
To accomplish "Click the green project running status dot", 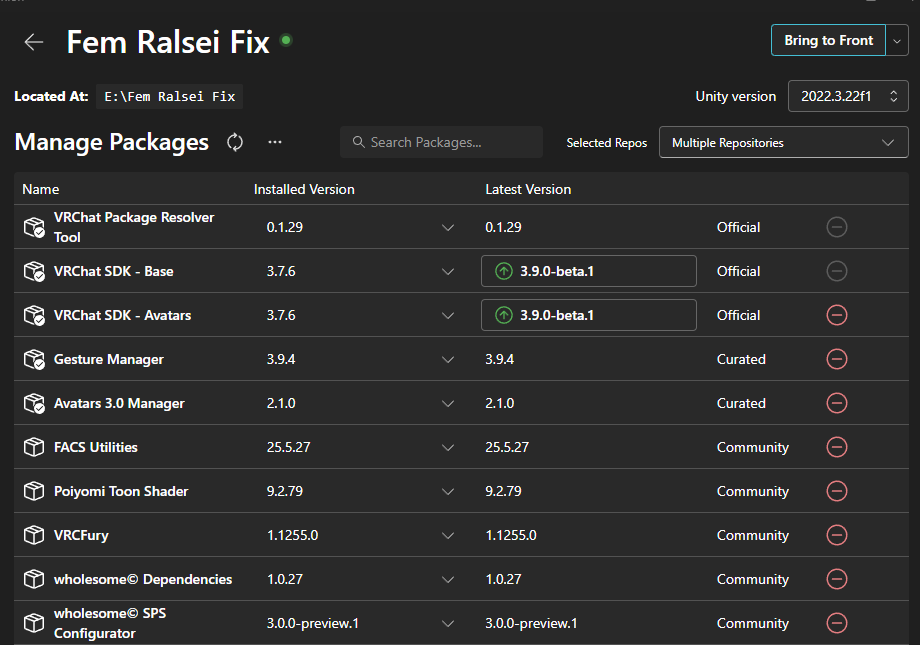I will [286, 40].
